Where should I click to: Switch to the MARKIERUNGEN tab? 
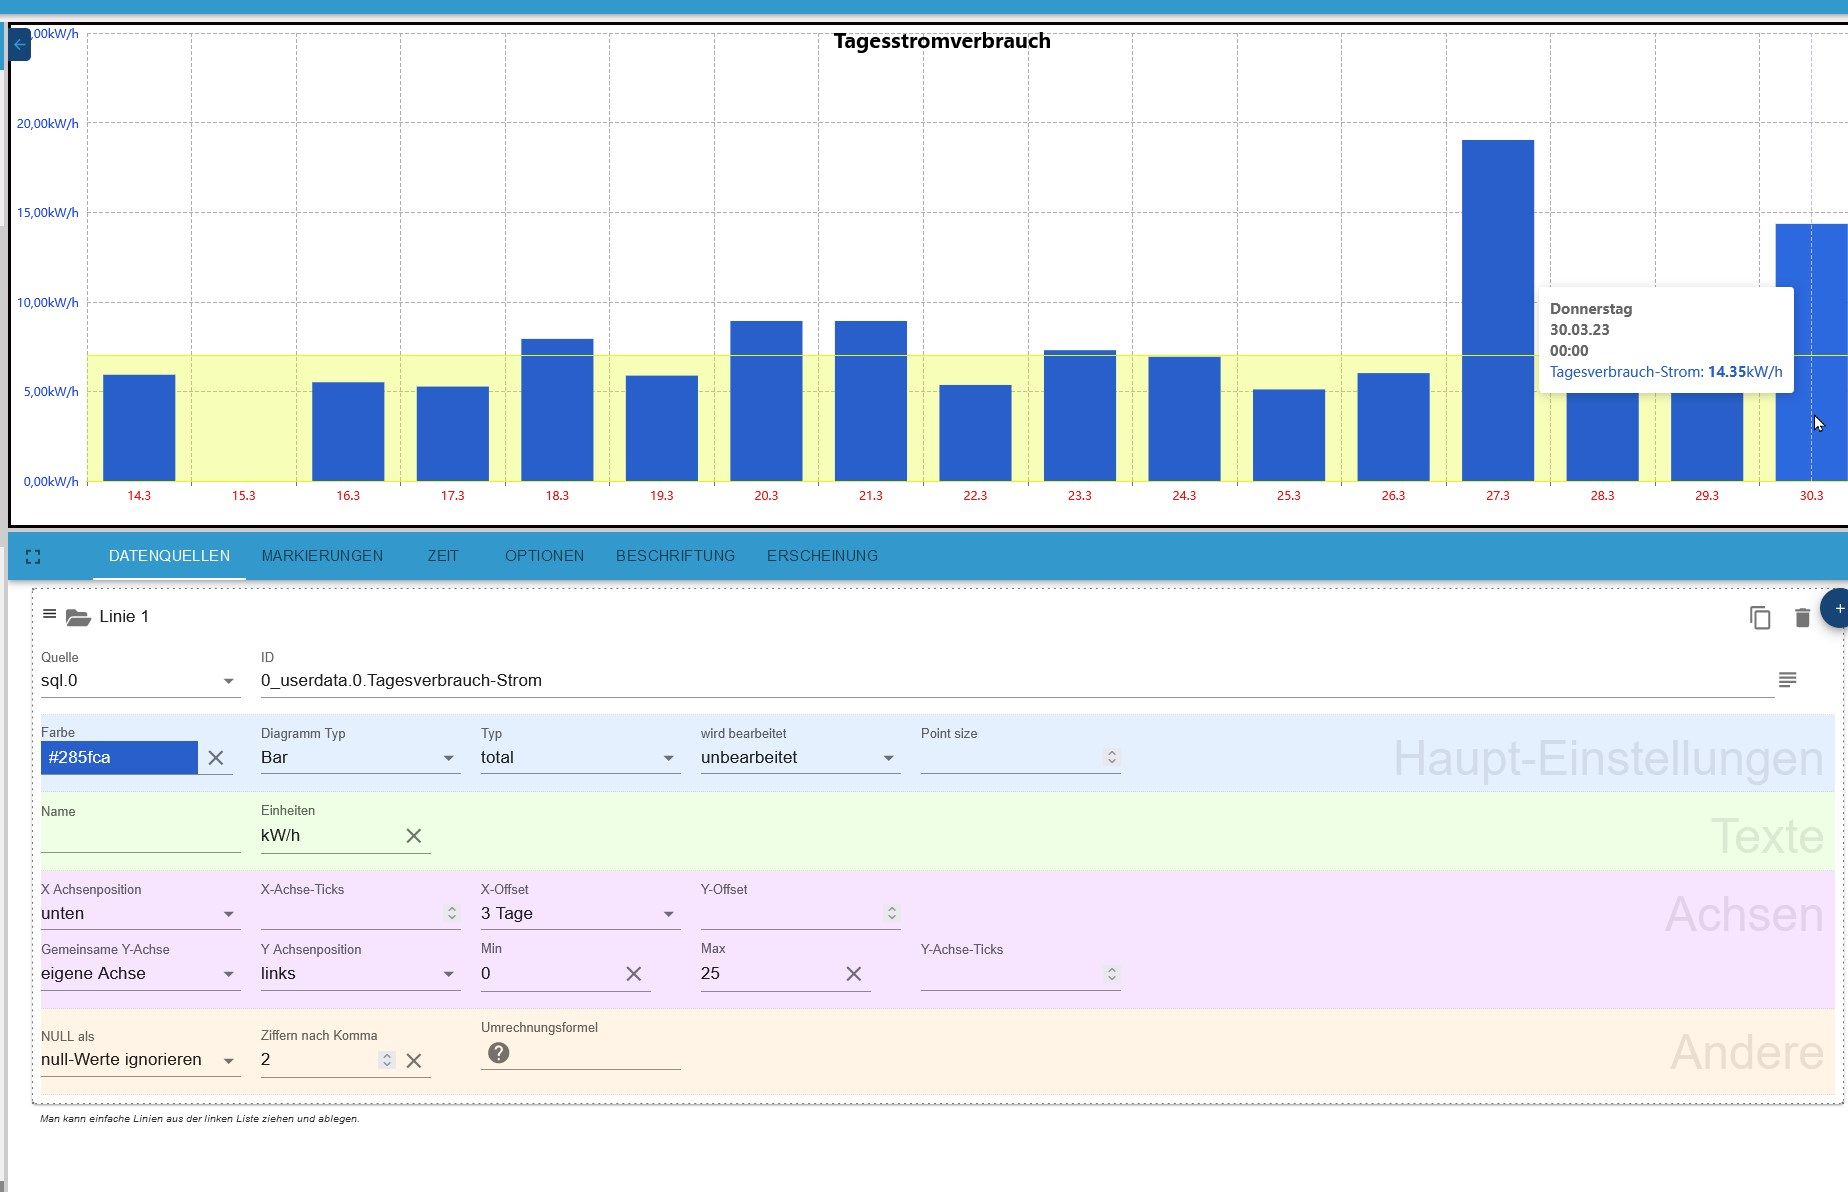pos(322,556)
